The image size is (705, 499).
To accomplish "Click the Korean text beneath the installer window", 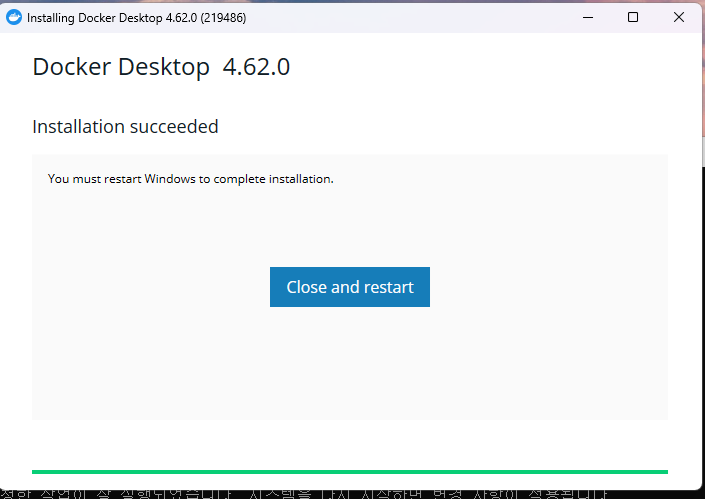I will (x=300, y=491).
